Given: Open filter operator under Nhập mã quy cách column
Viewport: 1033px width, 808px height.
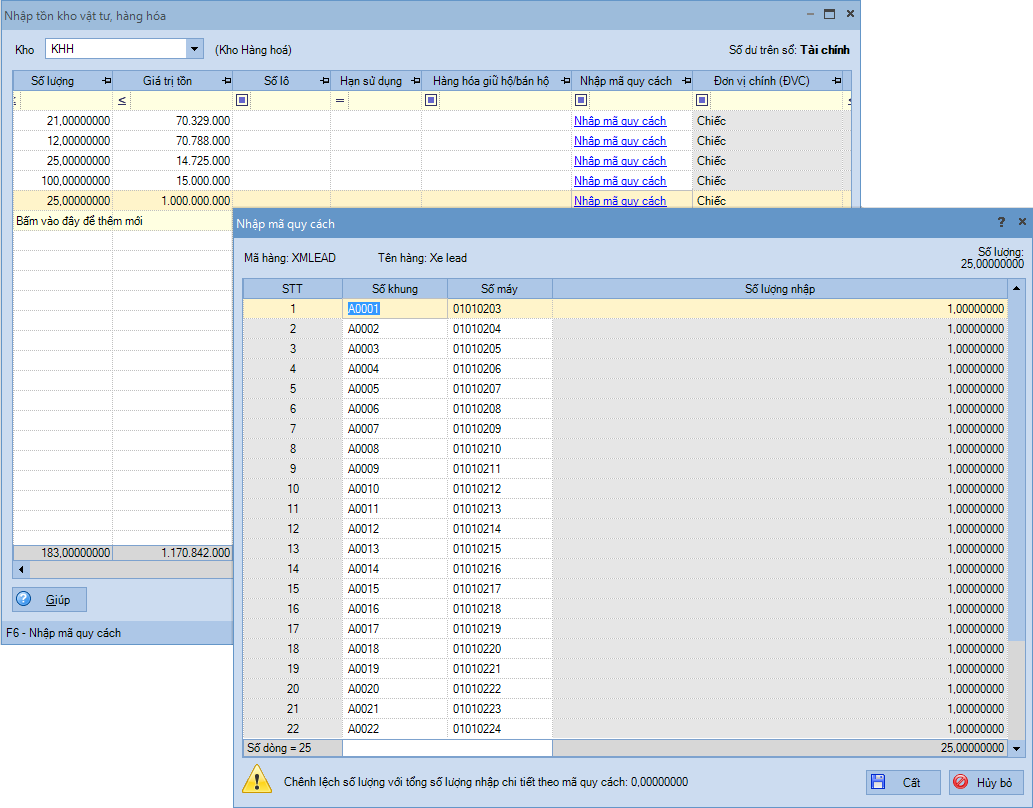Looking at the screenshot, I should (x=581, y=100).
